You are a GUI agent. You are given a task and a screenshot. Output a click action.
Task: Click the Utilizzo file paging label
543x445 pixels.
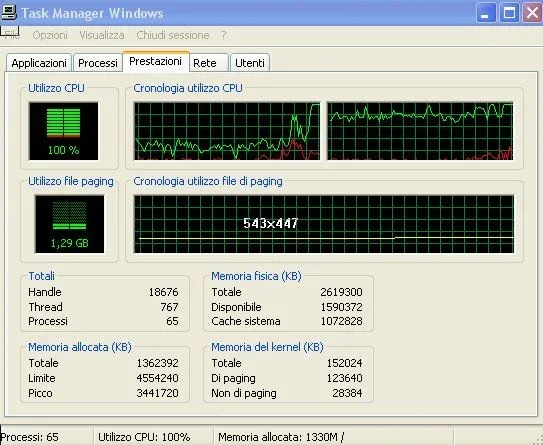[x=71, y=181]
